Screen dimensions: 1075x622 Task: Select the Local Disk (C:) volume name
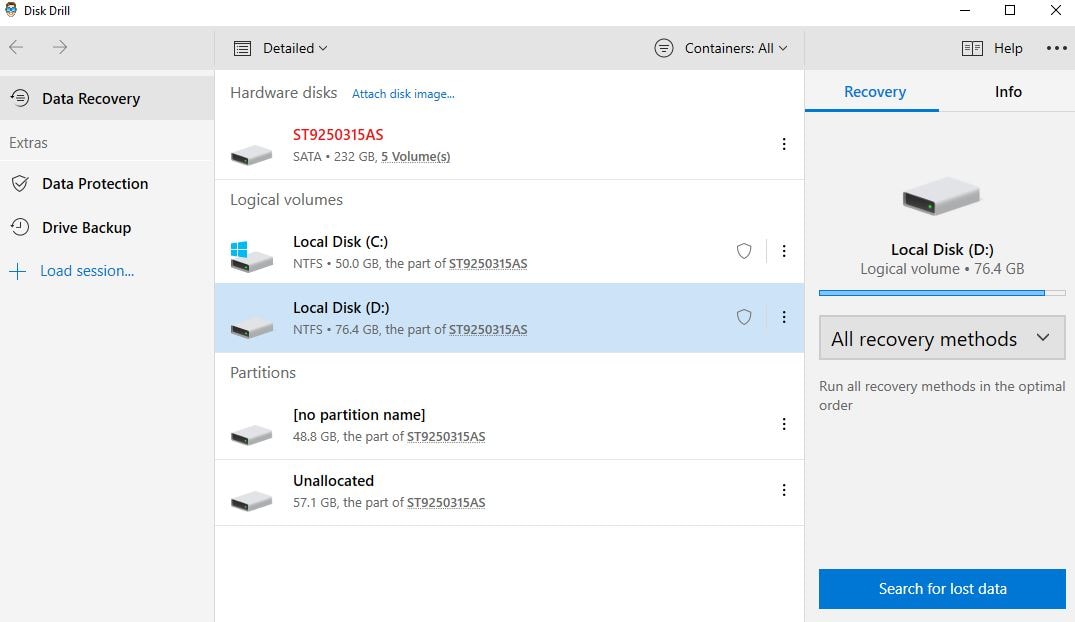tap(341, 241)
